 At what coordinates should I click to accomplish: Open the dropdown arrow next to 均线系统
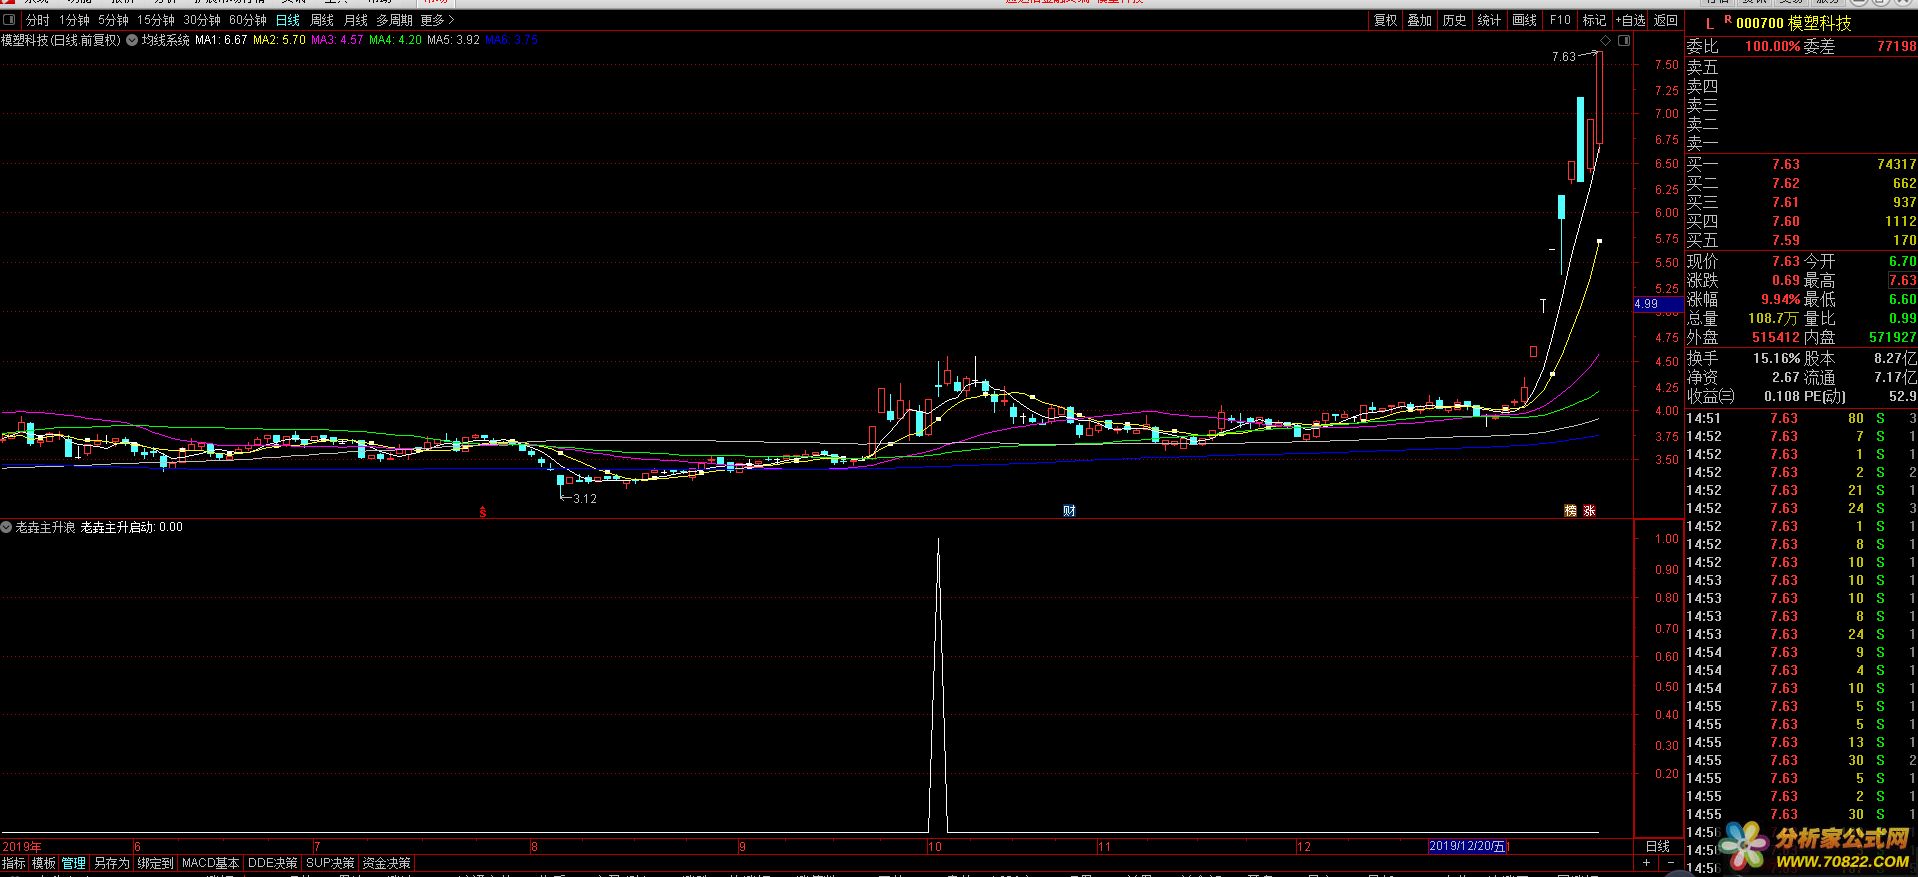pyautogui.click(x=132, y=41)
